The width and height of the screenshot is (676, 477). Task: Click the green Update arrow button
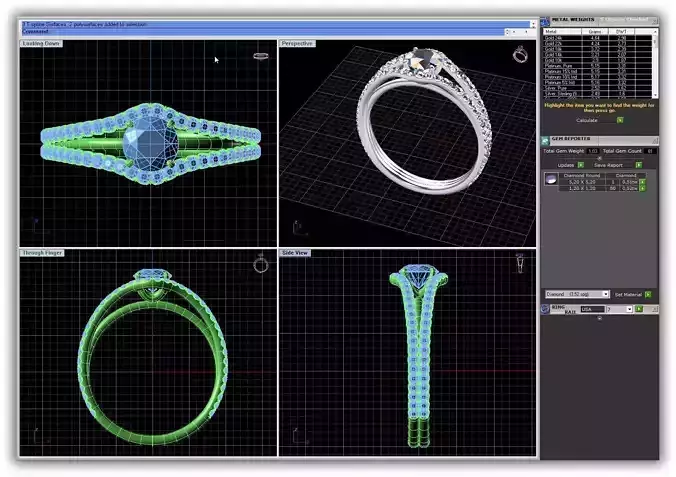point(581,165)
